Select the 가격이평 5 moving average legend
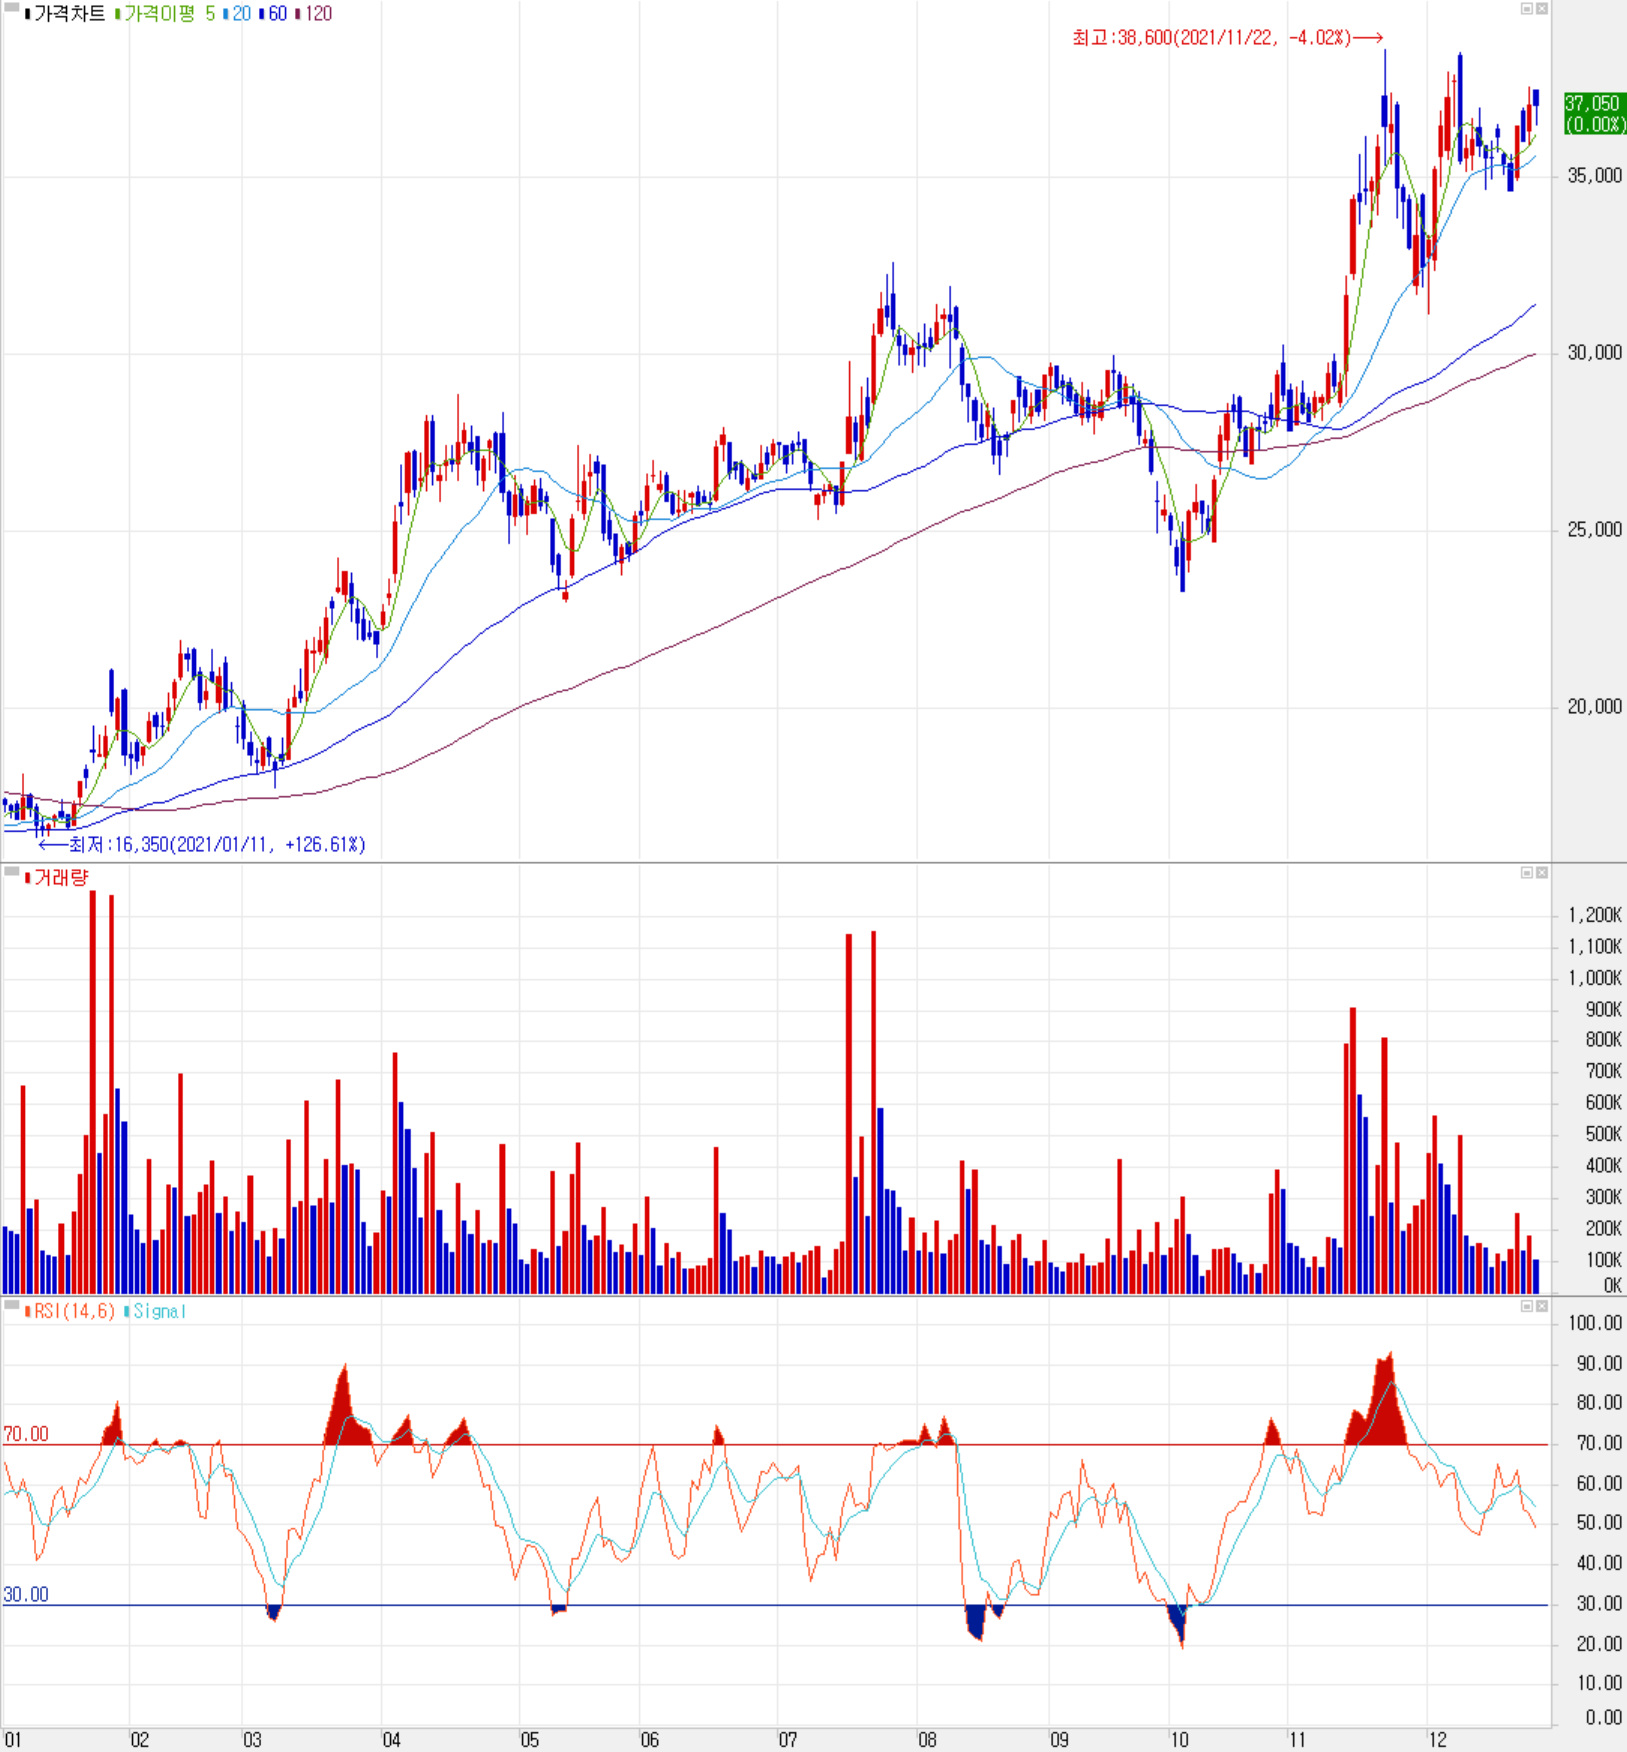The width and height of the screenshot is (1627, 1752). [x=165, y=14]
